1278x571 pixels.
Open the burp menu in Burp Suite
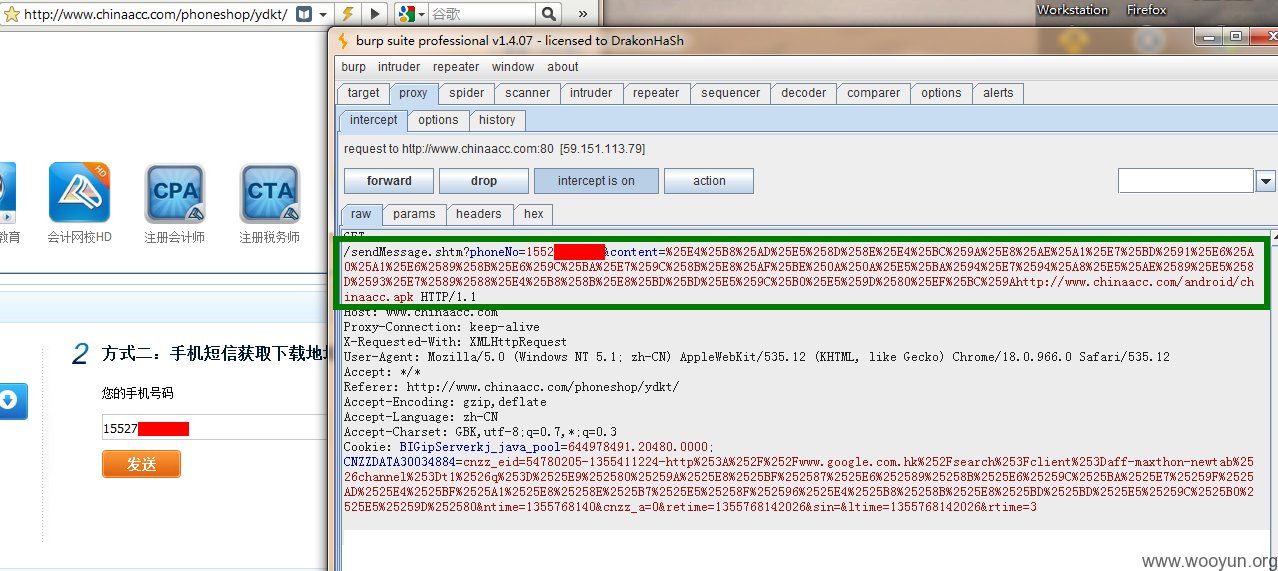354,67
